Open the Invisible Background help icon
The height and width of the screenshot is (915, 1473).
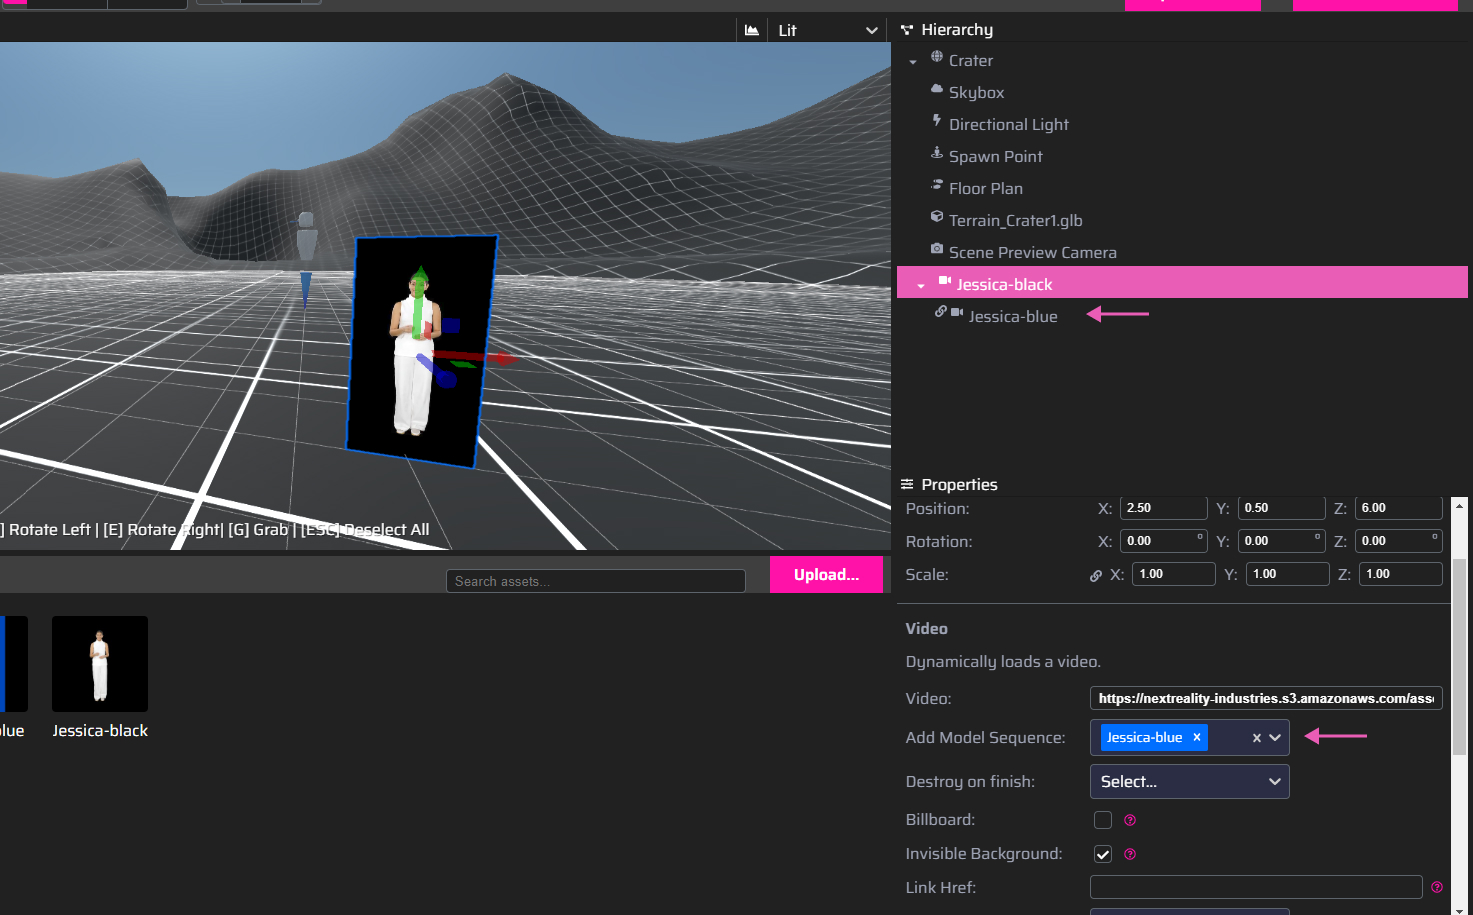tap(1130, 854)
